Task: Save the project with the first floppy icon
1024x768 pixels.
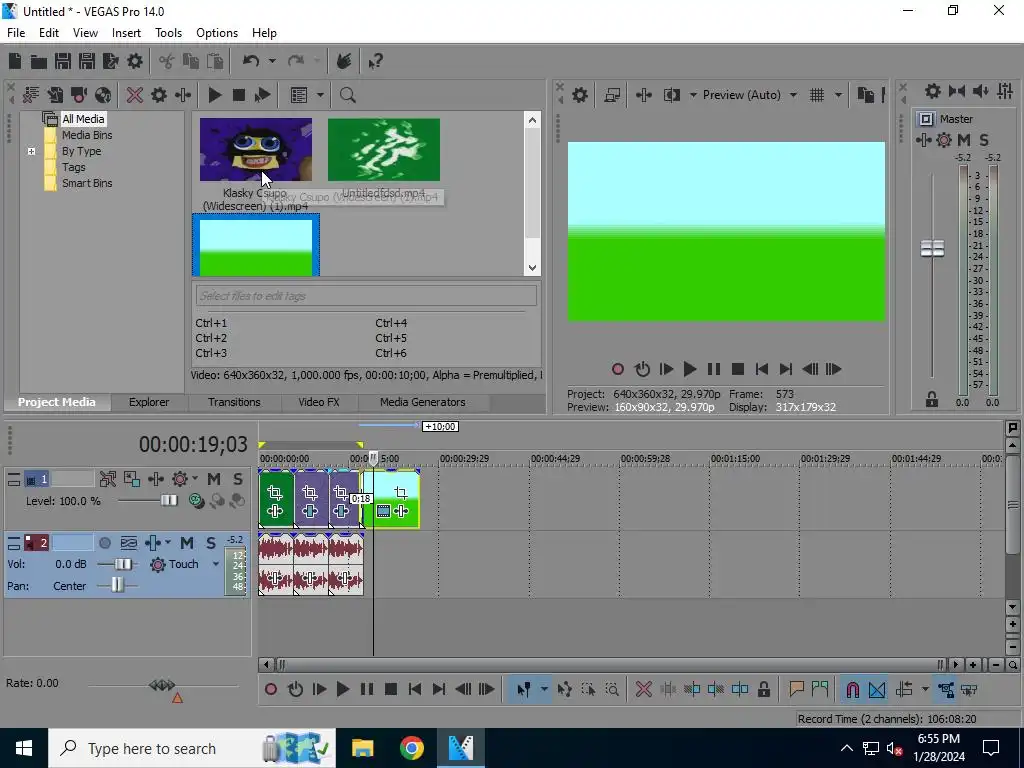Action: pyautogui.click(x=63, y=61)
